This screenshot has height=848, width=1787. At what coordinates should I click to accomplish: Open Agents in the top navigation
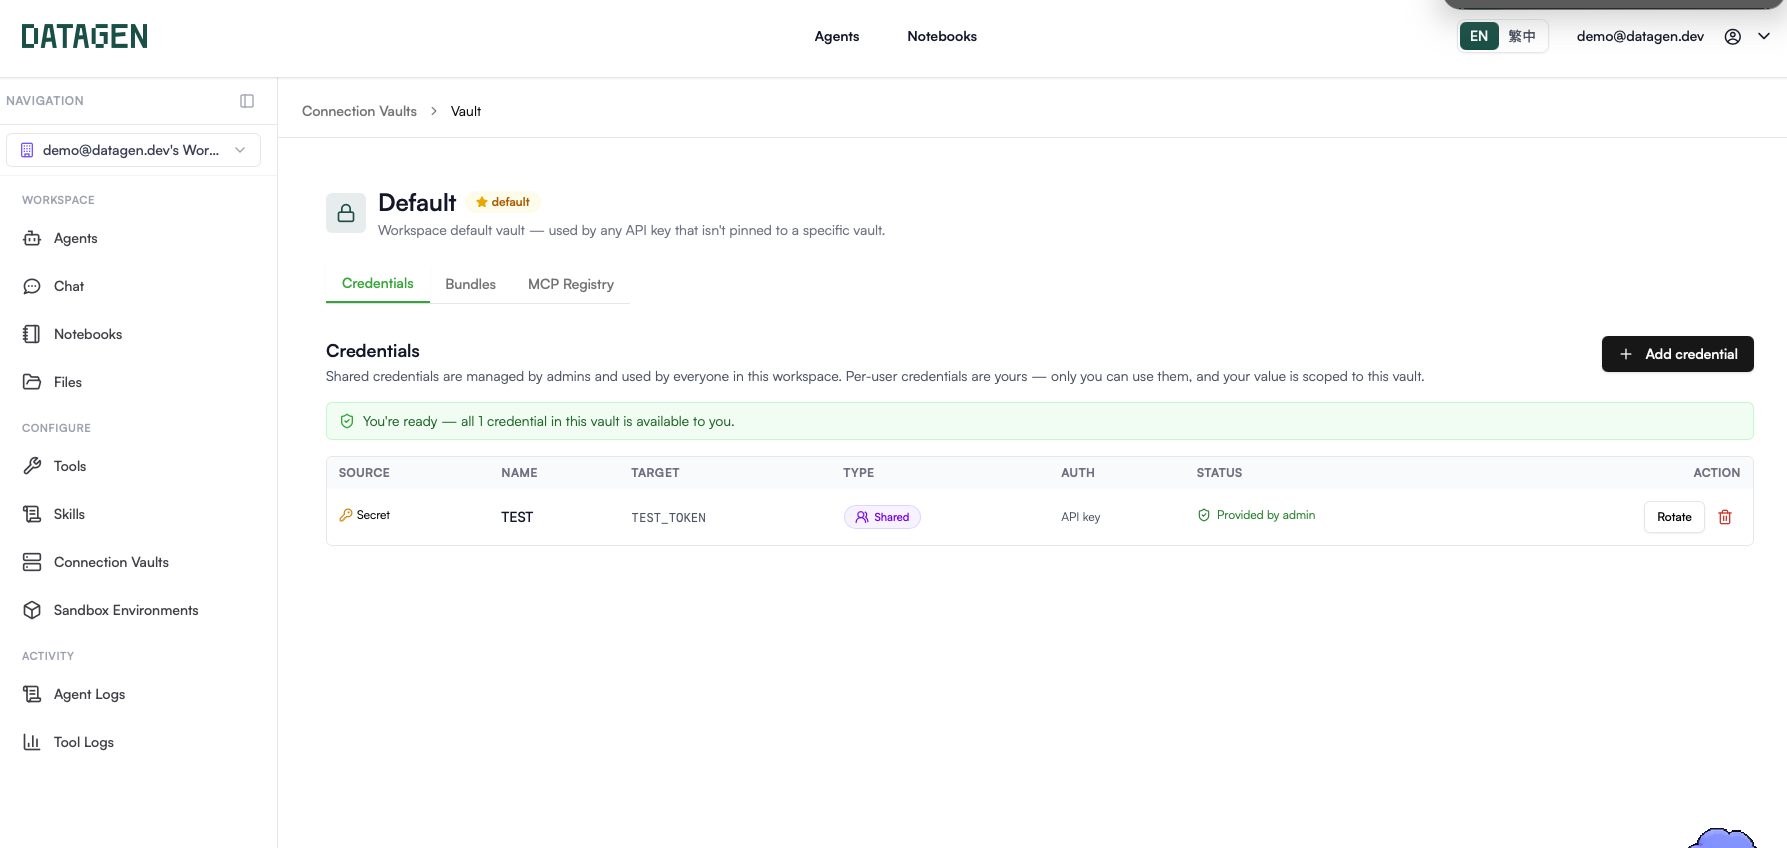pyautogui.click(x=837, y=37)
